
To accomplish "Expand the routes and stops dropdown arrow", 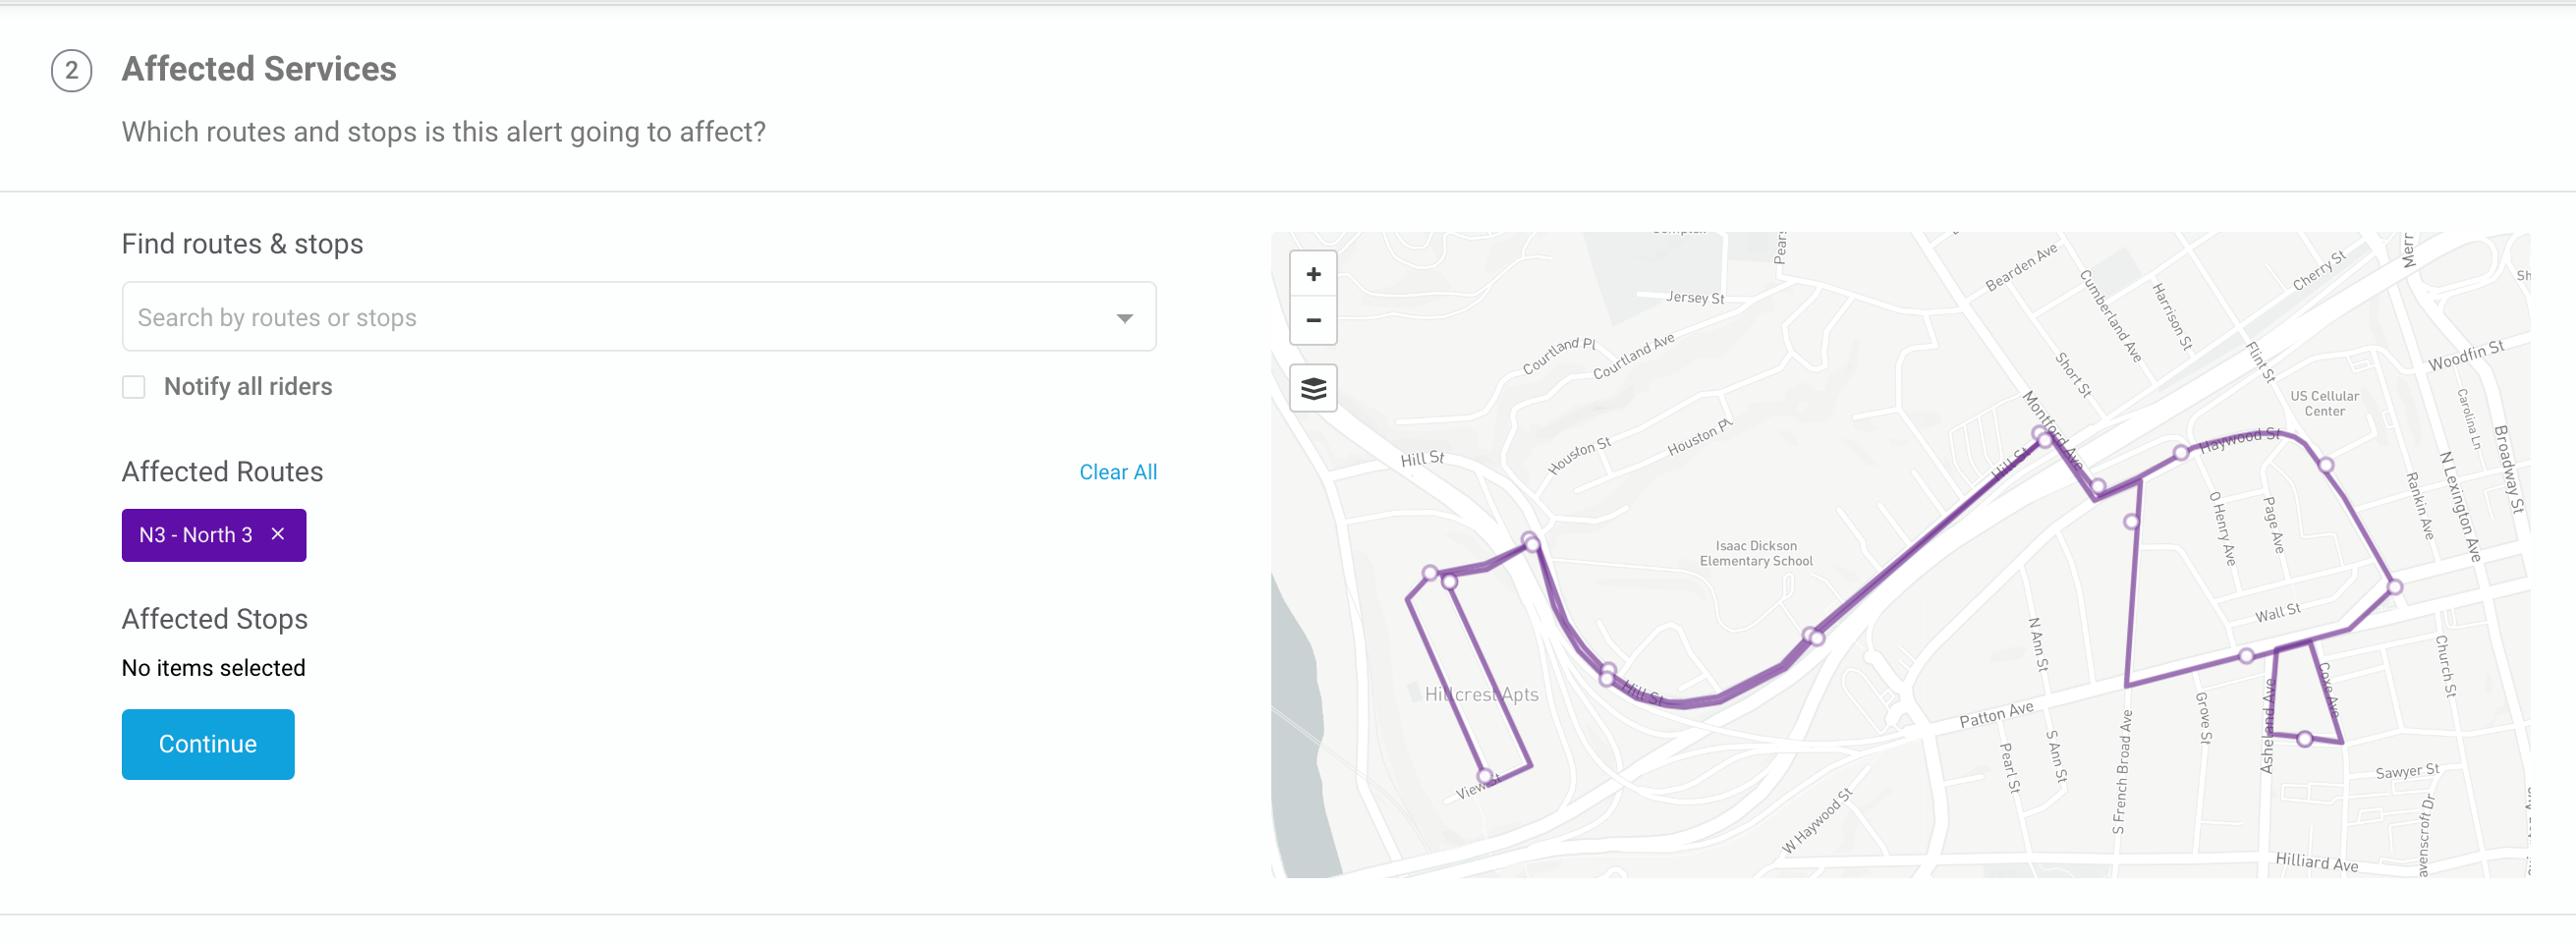I will [x=1124, y=318].
